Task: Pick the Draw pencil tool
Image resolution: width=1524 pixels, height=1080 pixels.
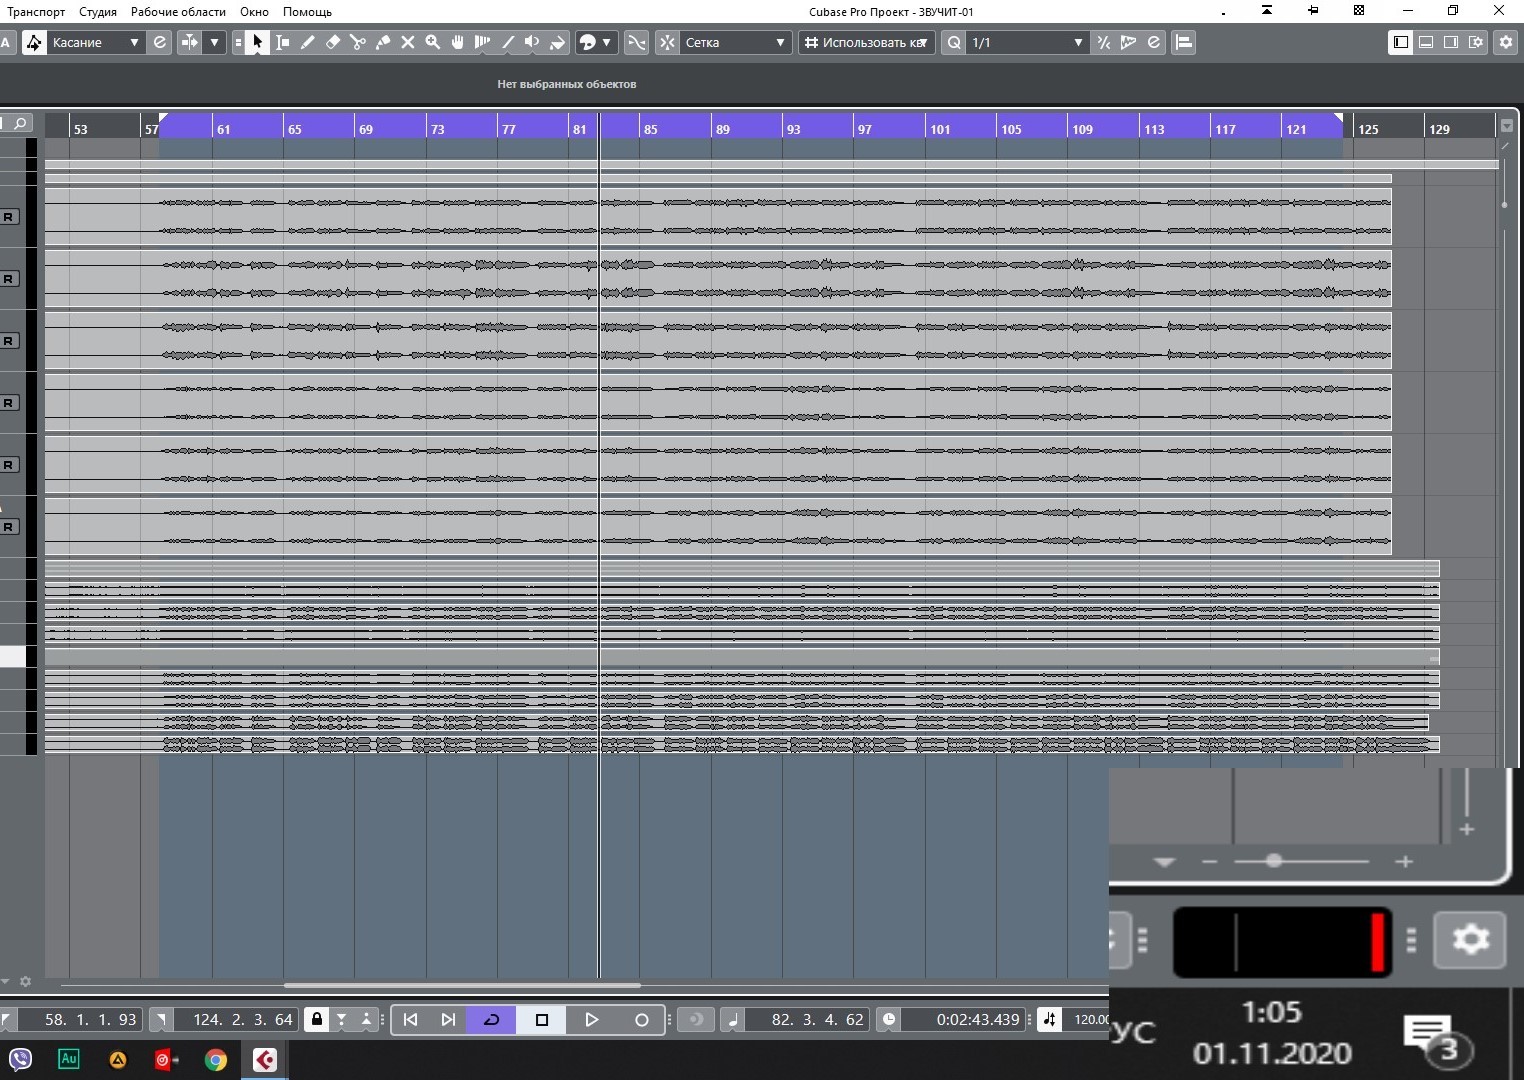Action: 308,42
